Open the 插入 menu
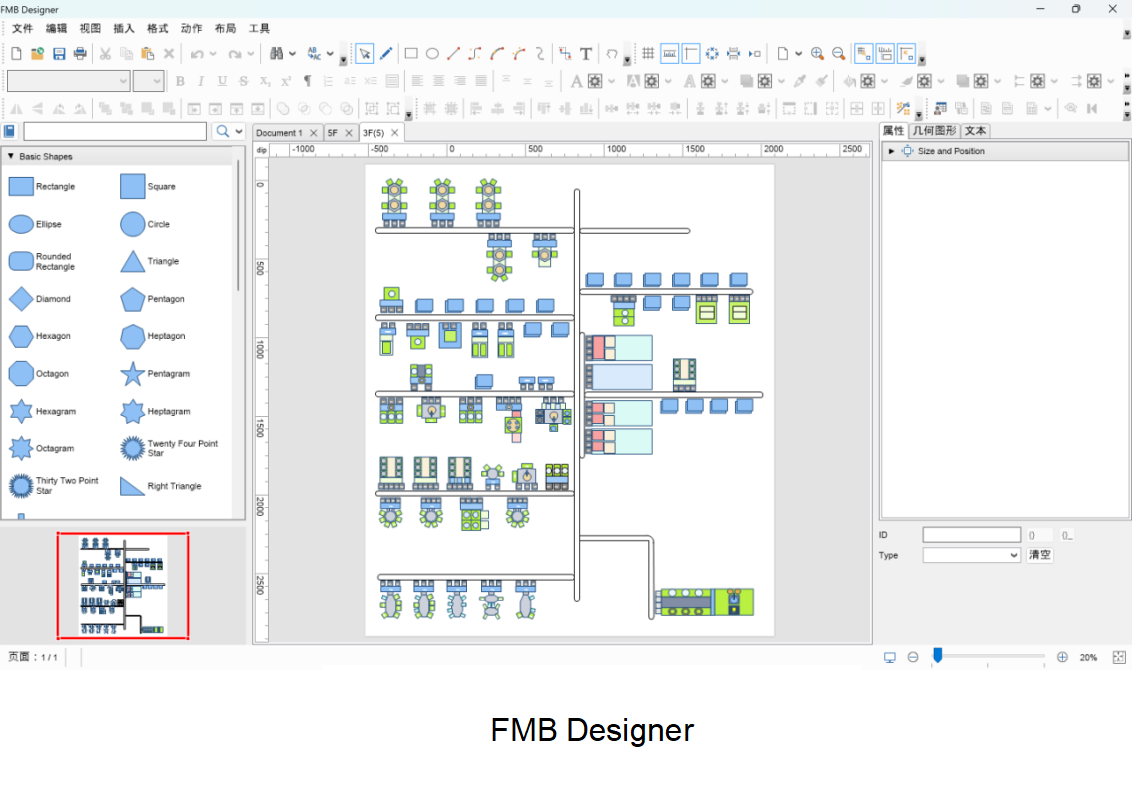 [123, 28]
